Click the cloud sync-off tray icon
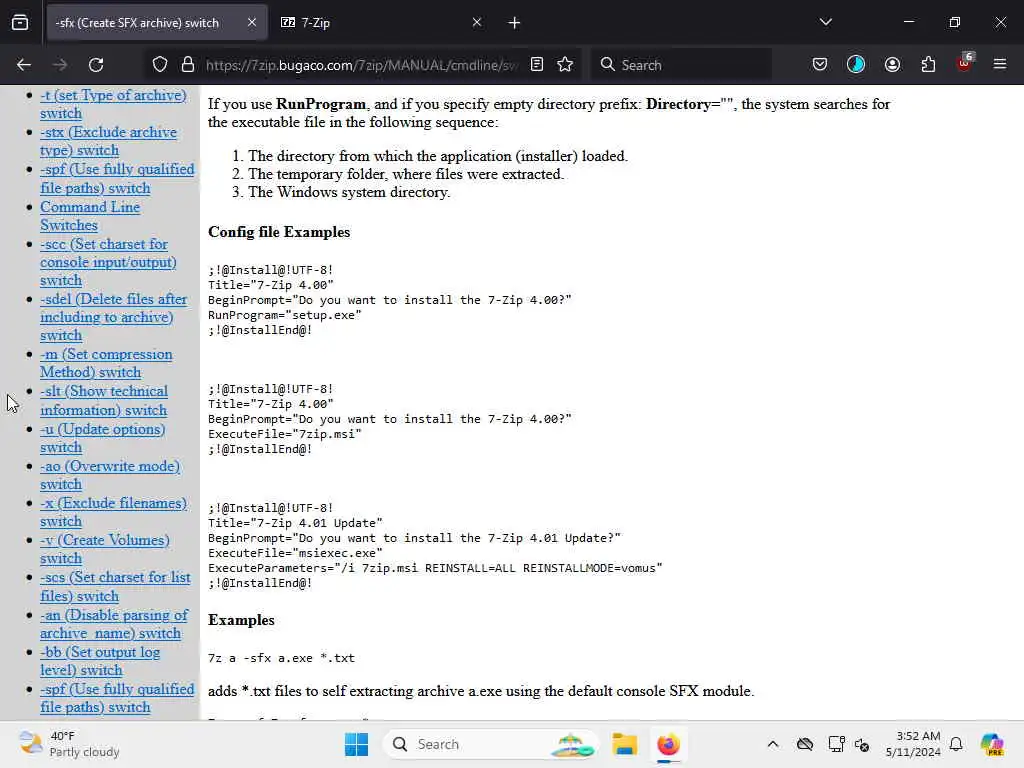 pos(805,744)
